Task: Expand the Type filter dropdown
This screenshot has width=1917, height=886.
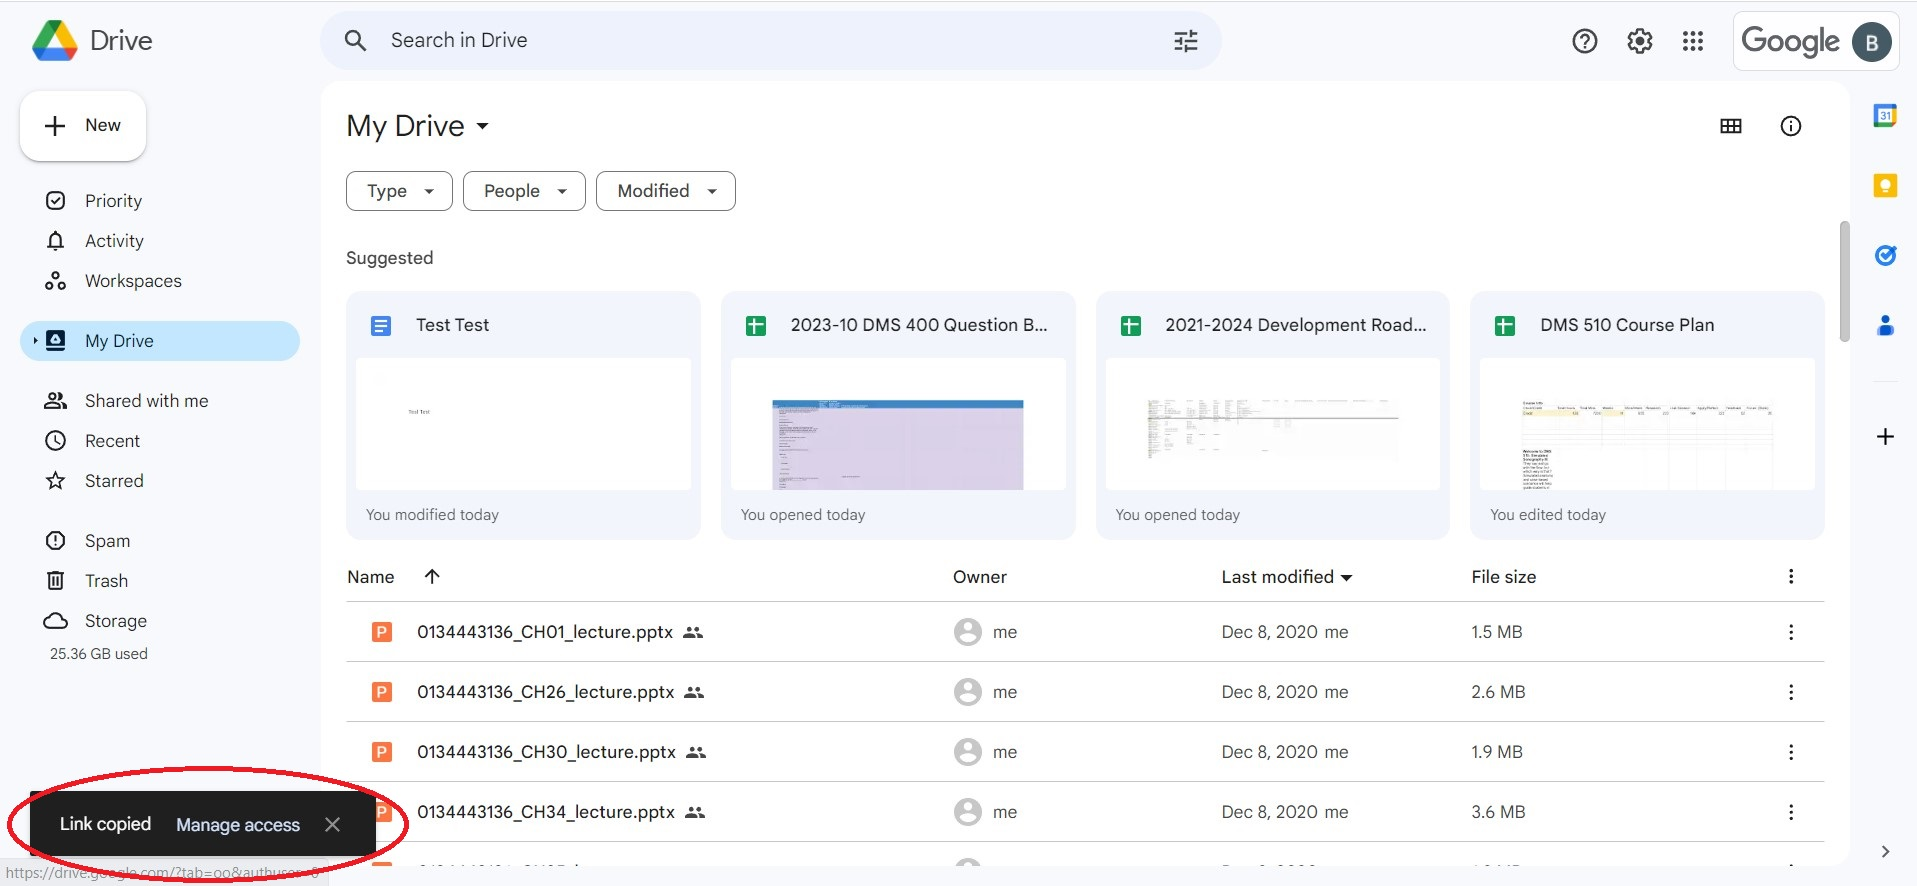Action: (x=399, y=191)
